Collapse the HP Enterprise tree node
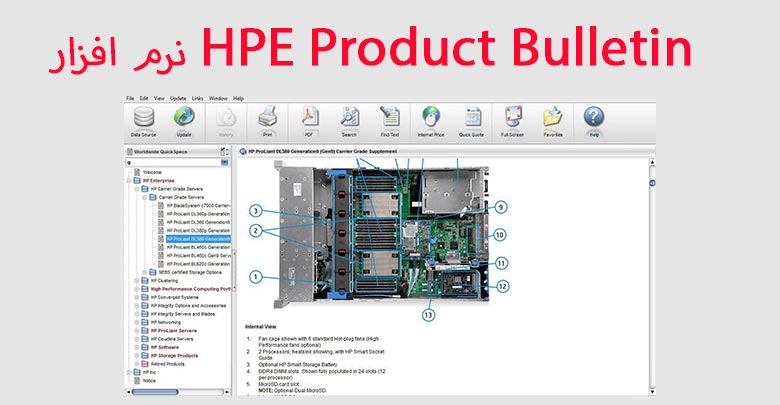Image resolution: width=780 pixels, height=405 pixels. click(129, 181)
